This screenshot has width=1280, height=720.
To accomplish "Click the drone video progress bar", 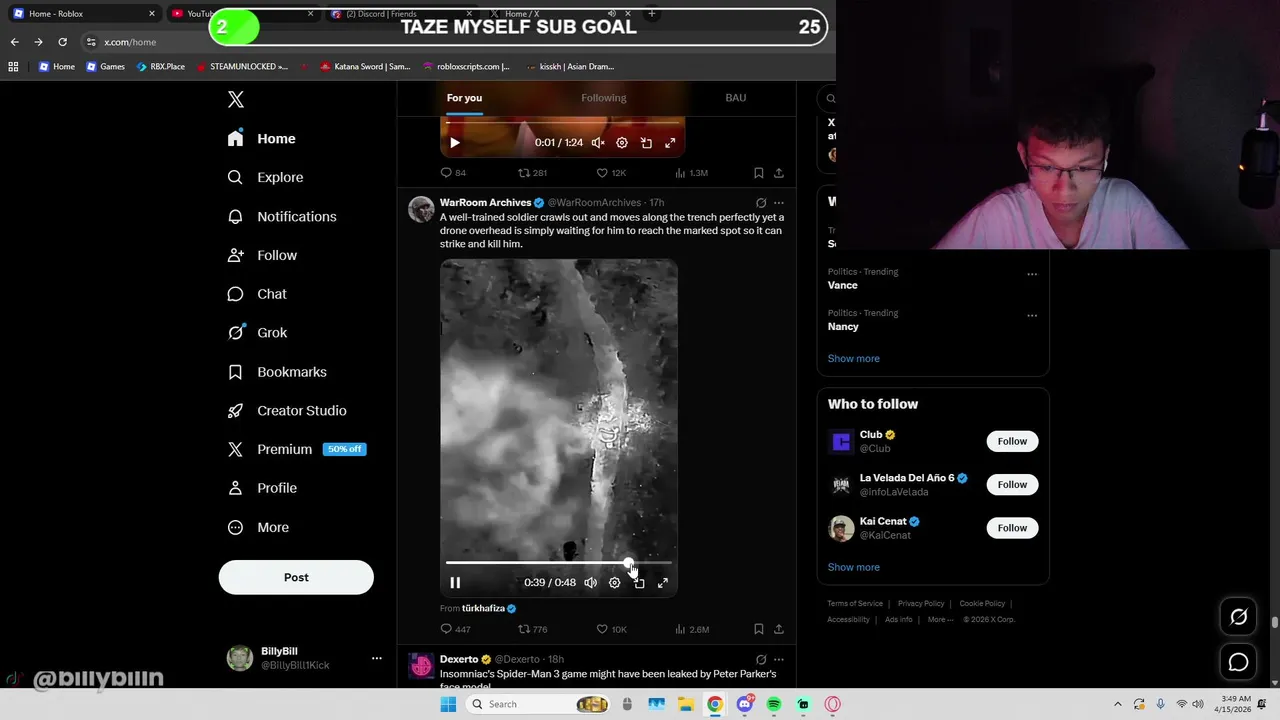I will click(559, 563).
